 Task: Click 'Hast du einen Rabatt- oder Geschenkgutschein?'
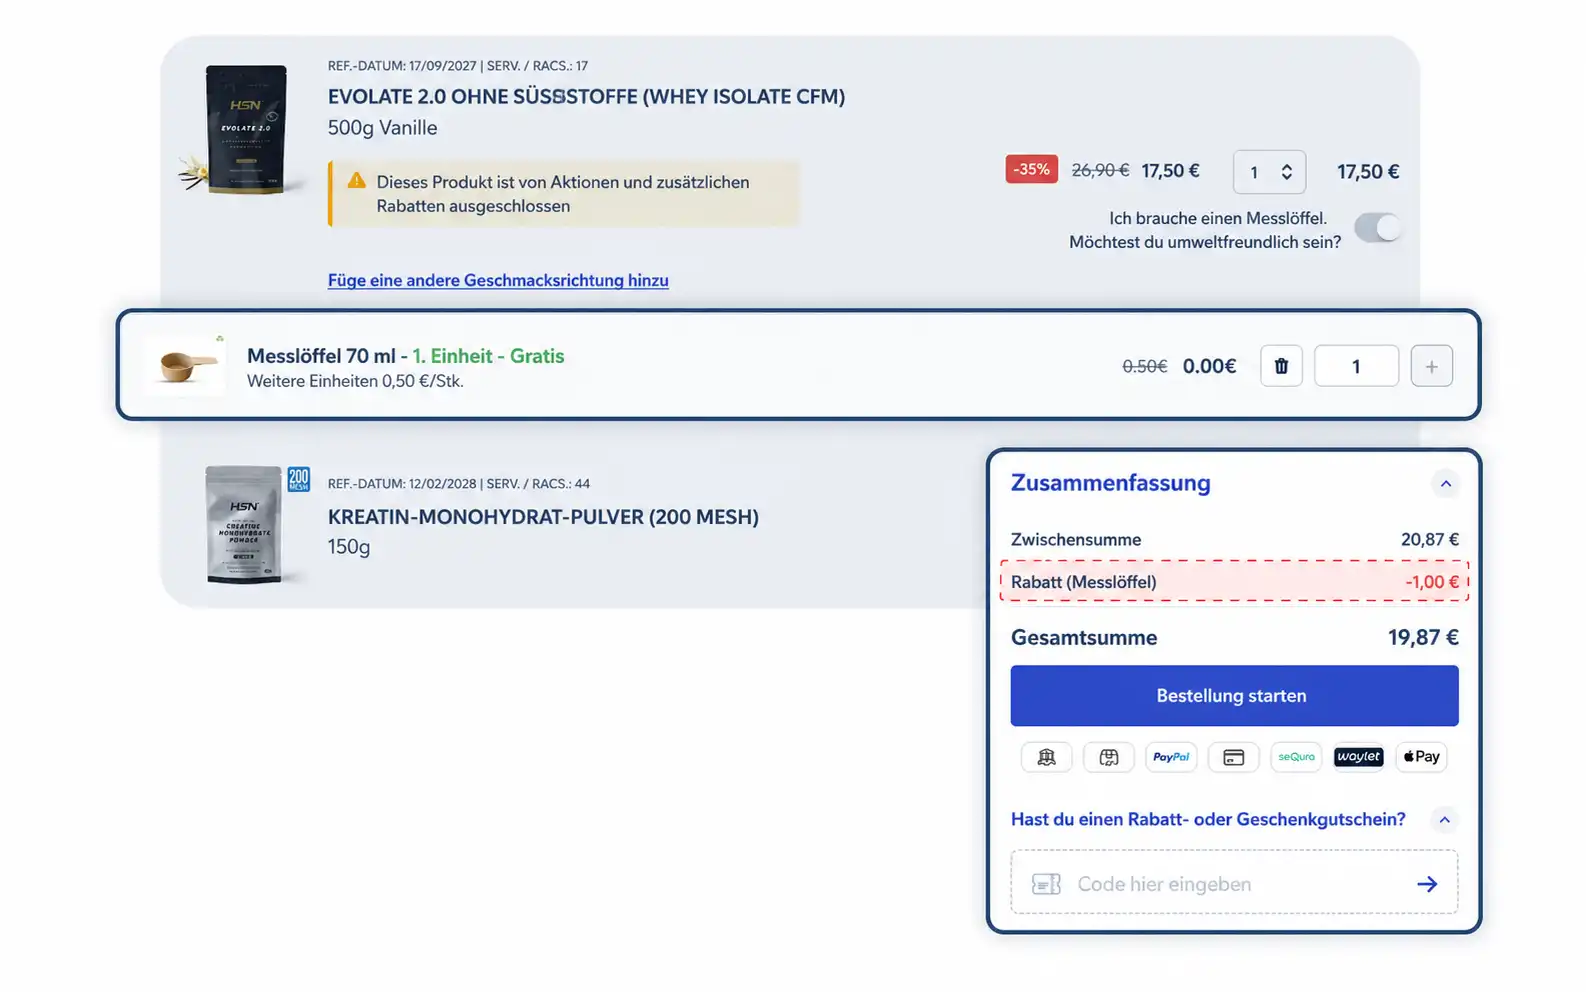click(x=1208, y=820)
